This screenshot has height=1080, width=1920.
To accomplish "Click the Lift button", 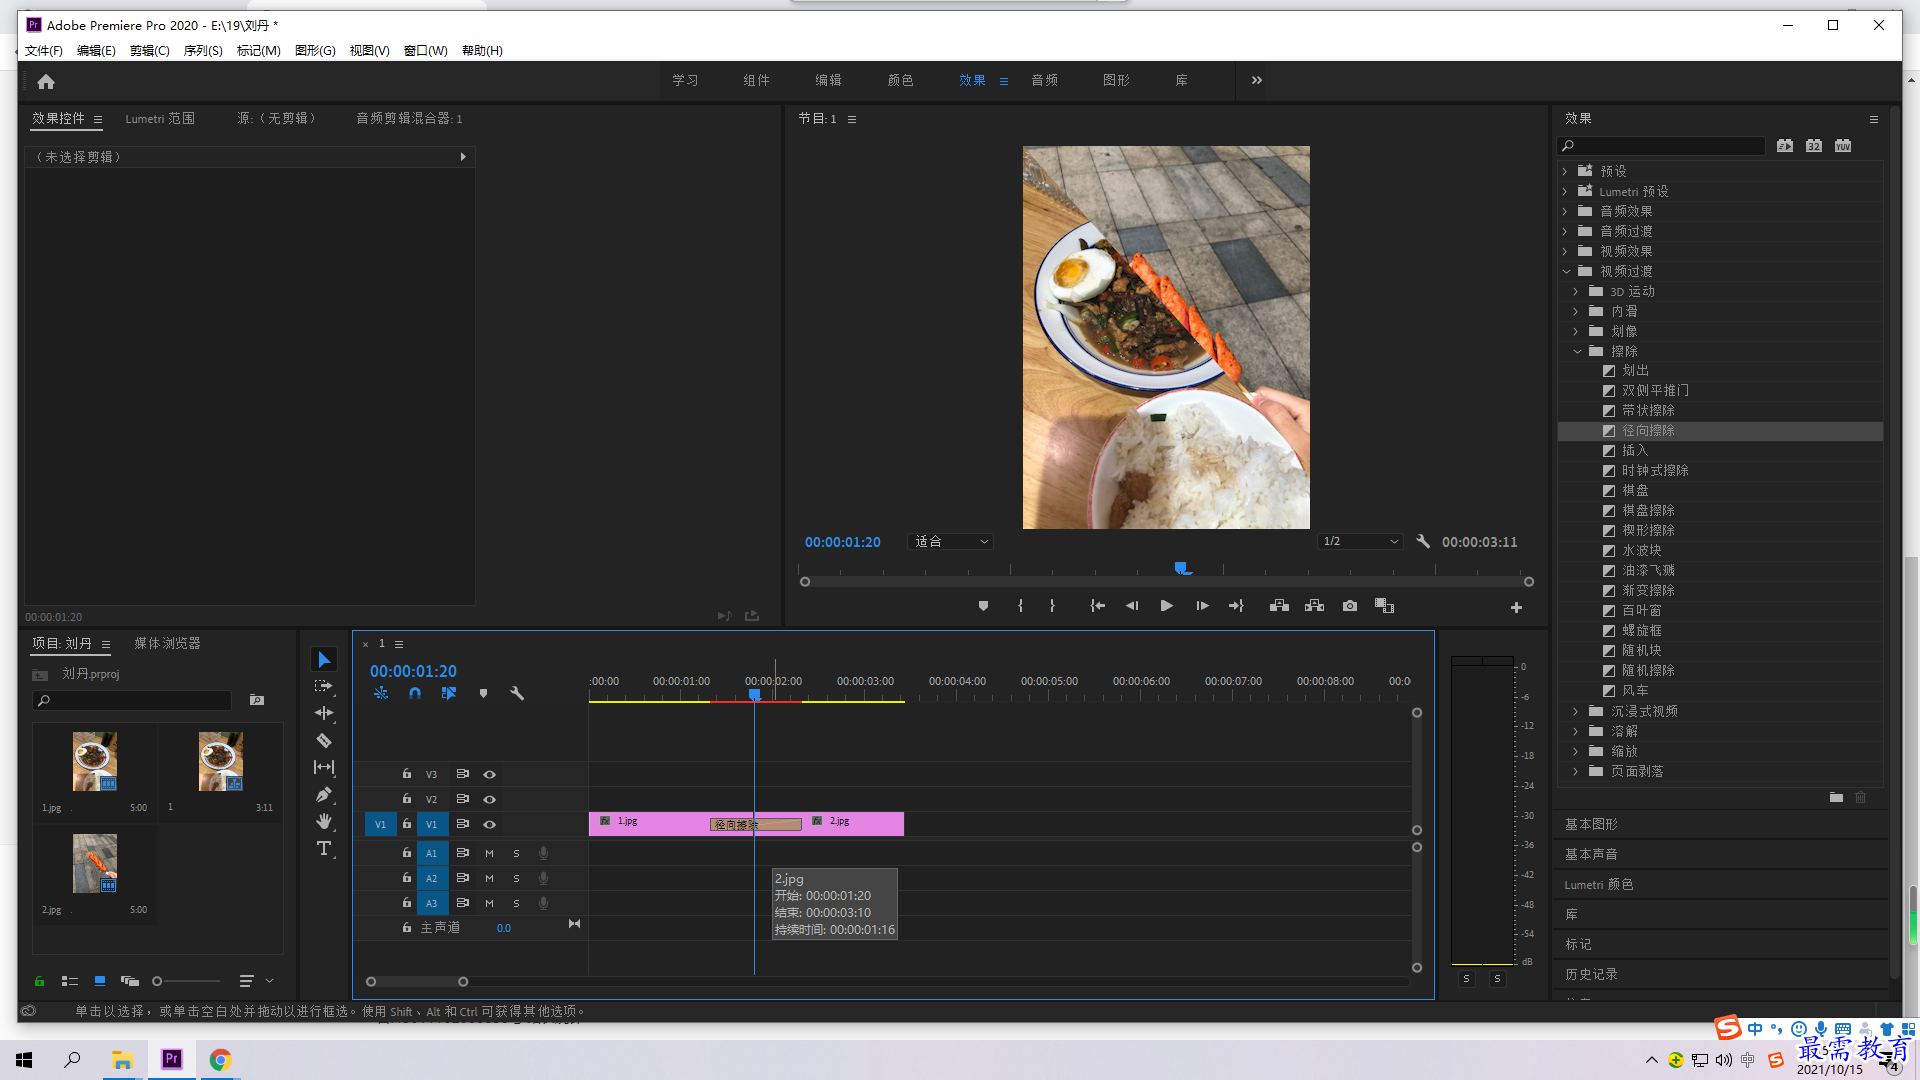I will point(1279,606).
